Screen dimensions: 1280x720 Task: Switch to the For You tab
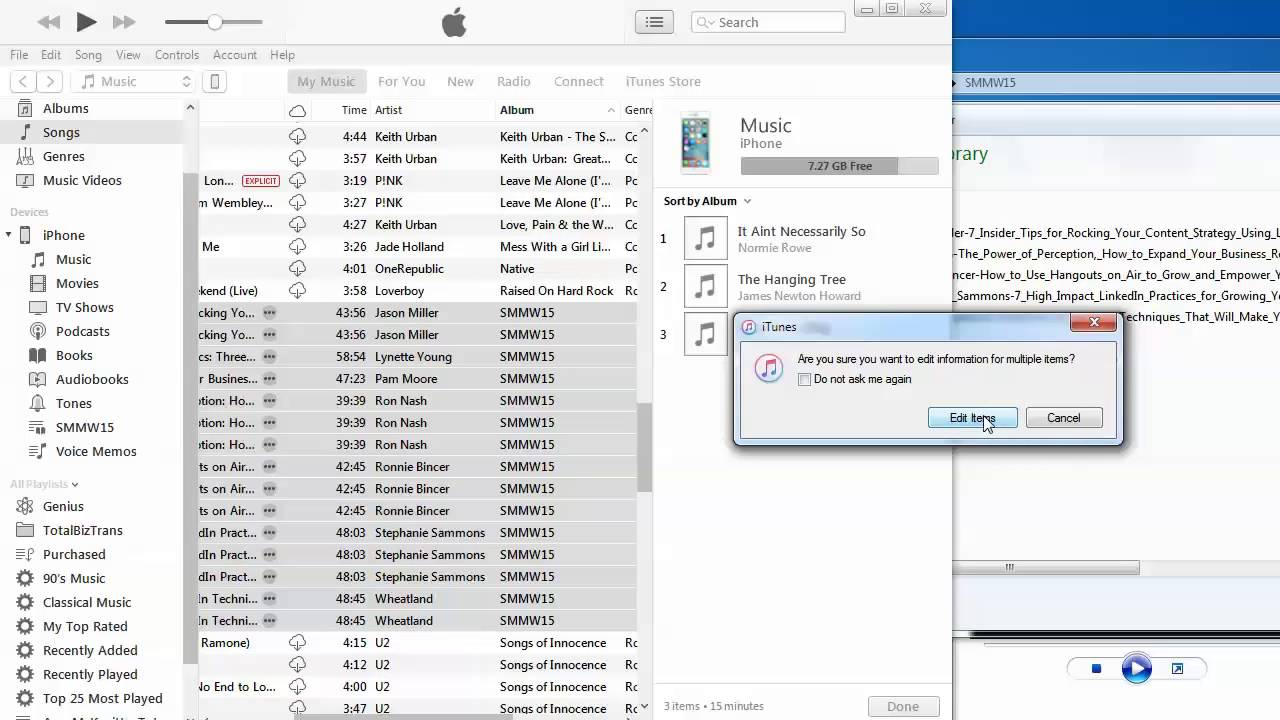[x=401, y=82]
